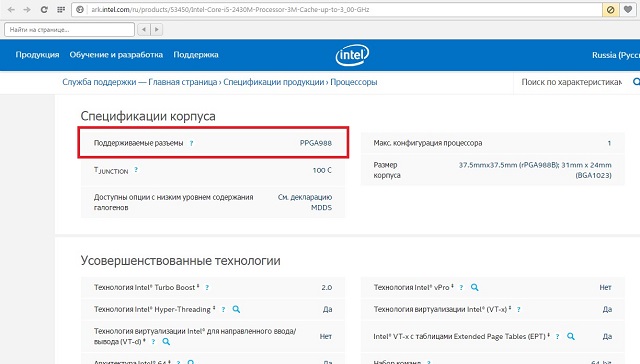Open См. декларацию MDDS link
640x364 pixels.
click(x=305, y=202)
